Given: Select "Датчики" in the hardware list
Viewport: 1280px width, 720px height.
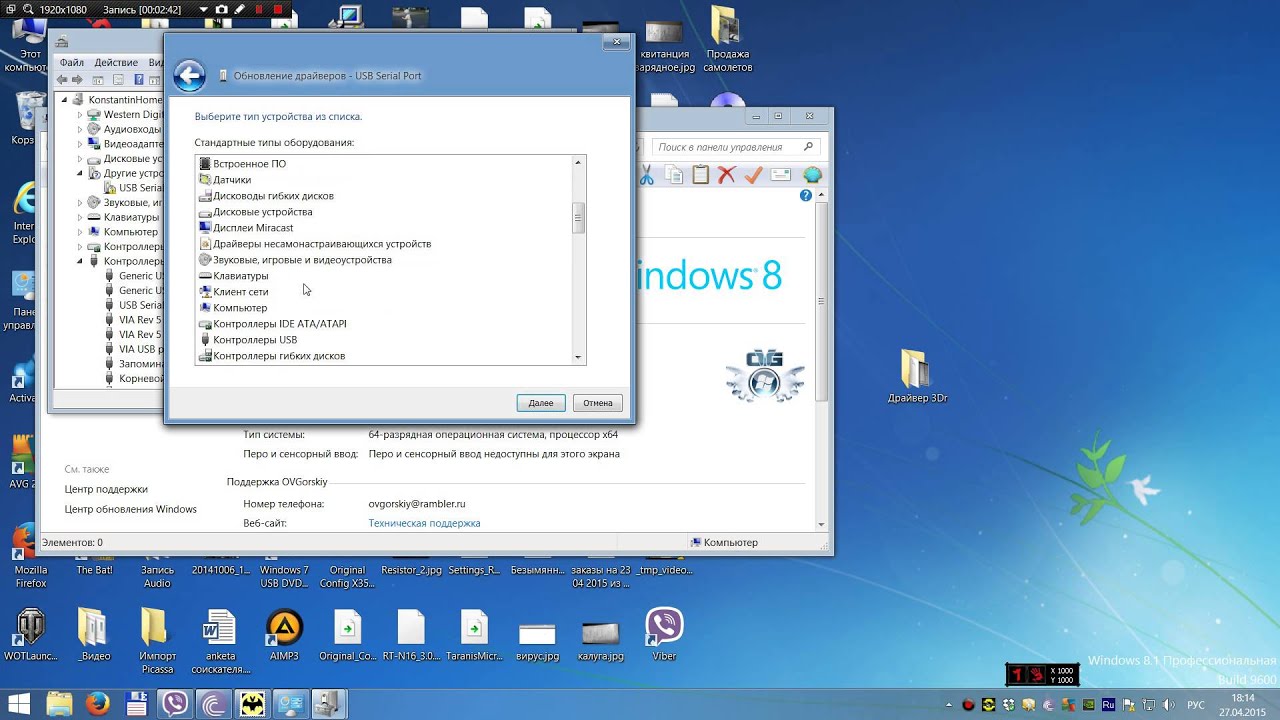Looking at the screenshot, I should [x=232, y=180].
